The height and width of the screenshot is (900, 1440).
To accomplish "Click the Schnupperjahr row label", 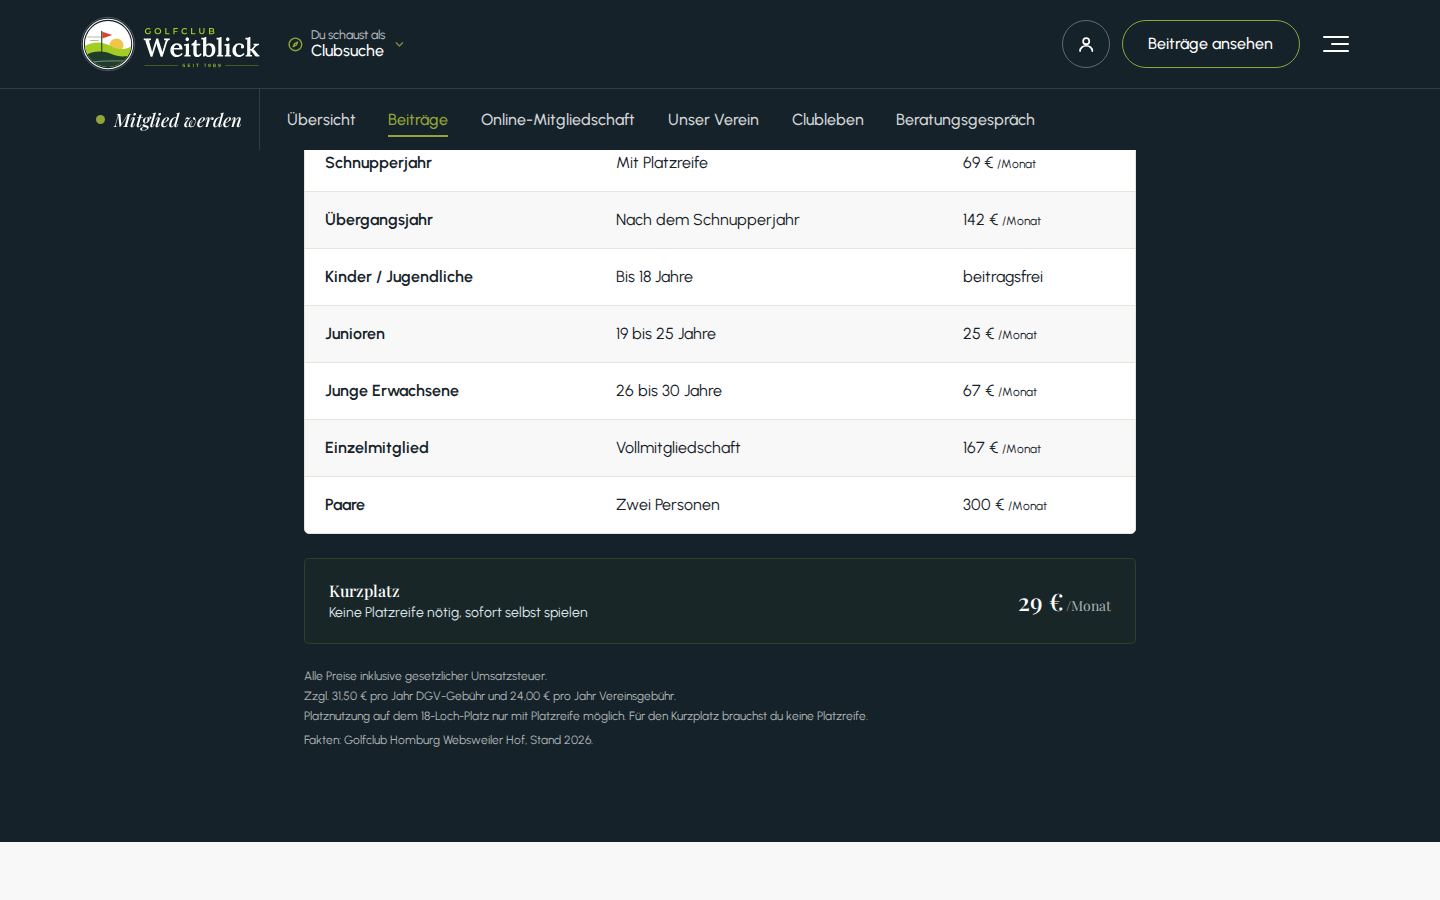I will coord(378,163).
